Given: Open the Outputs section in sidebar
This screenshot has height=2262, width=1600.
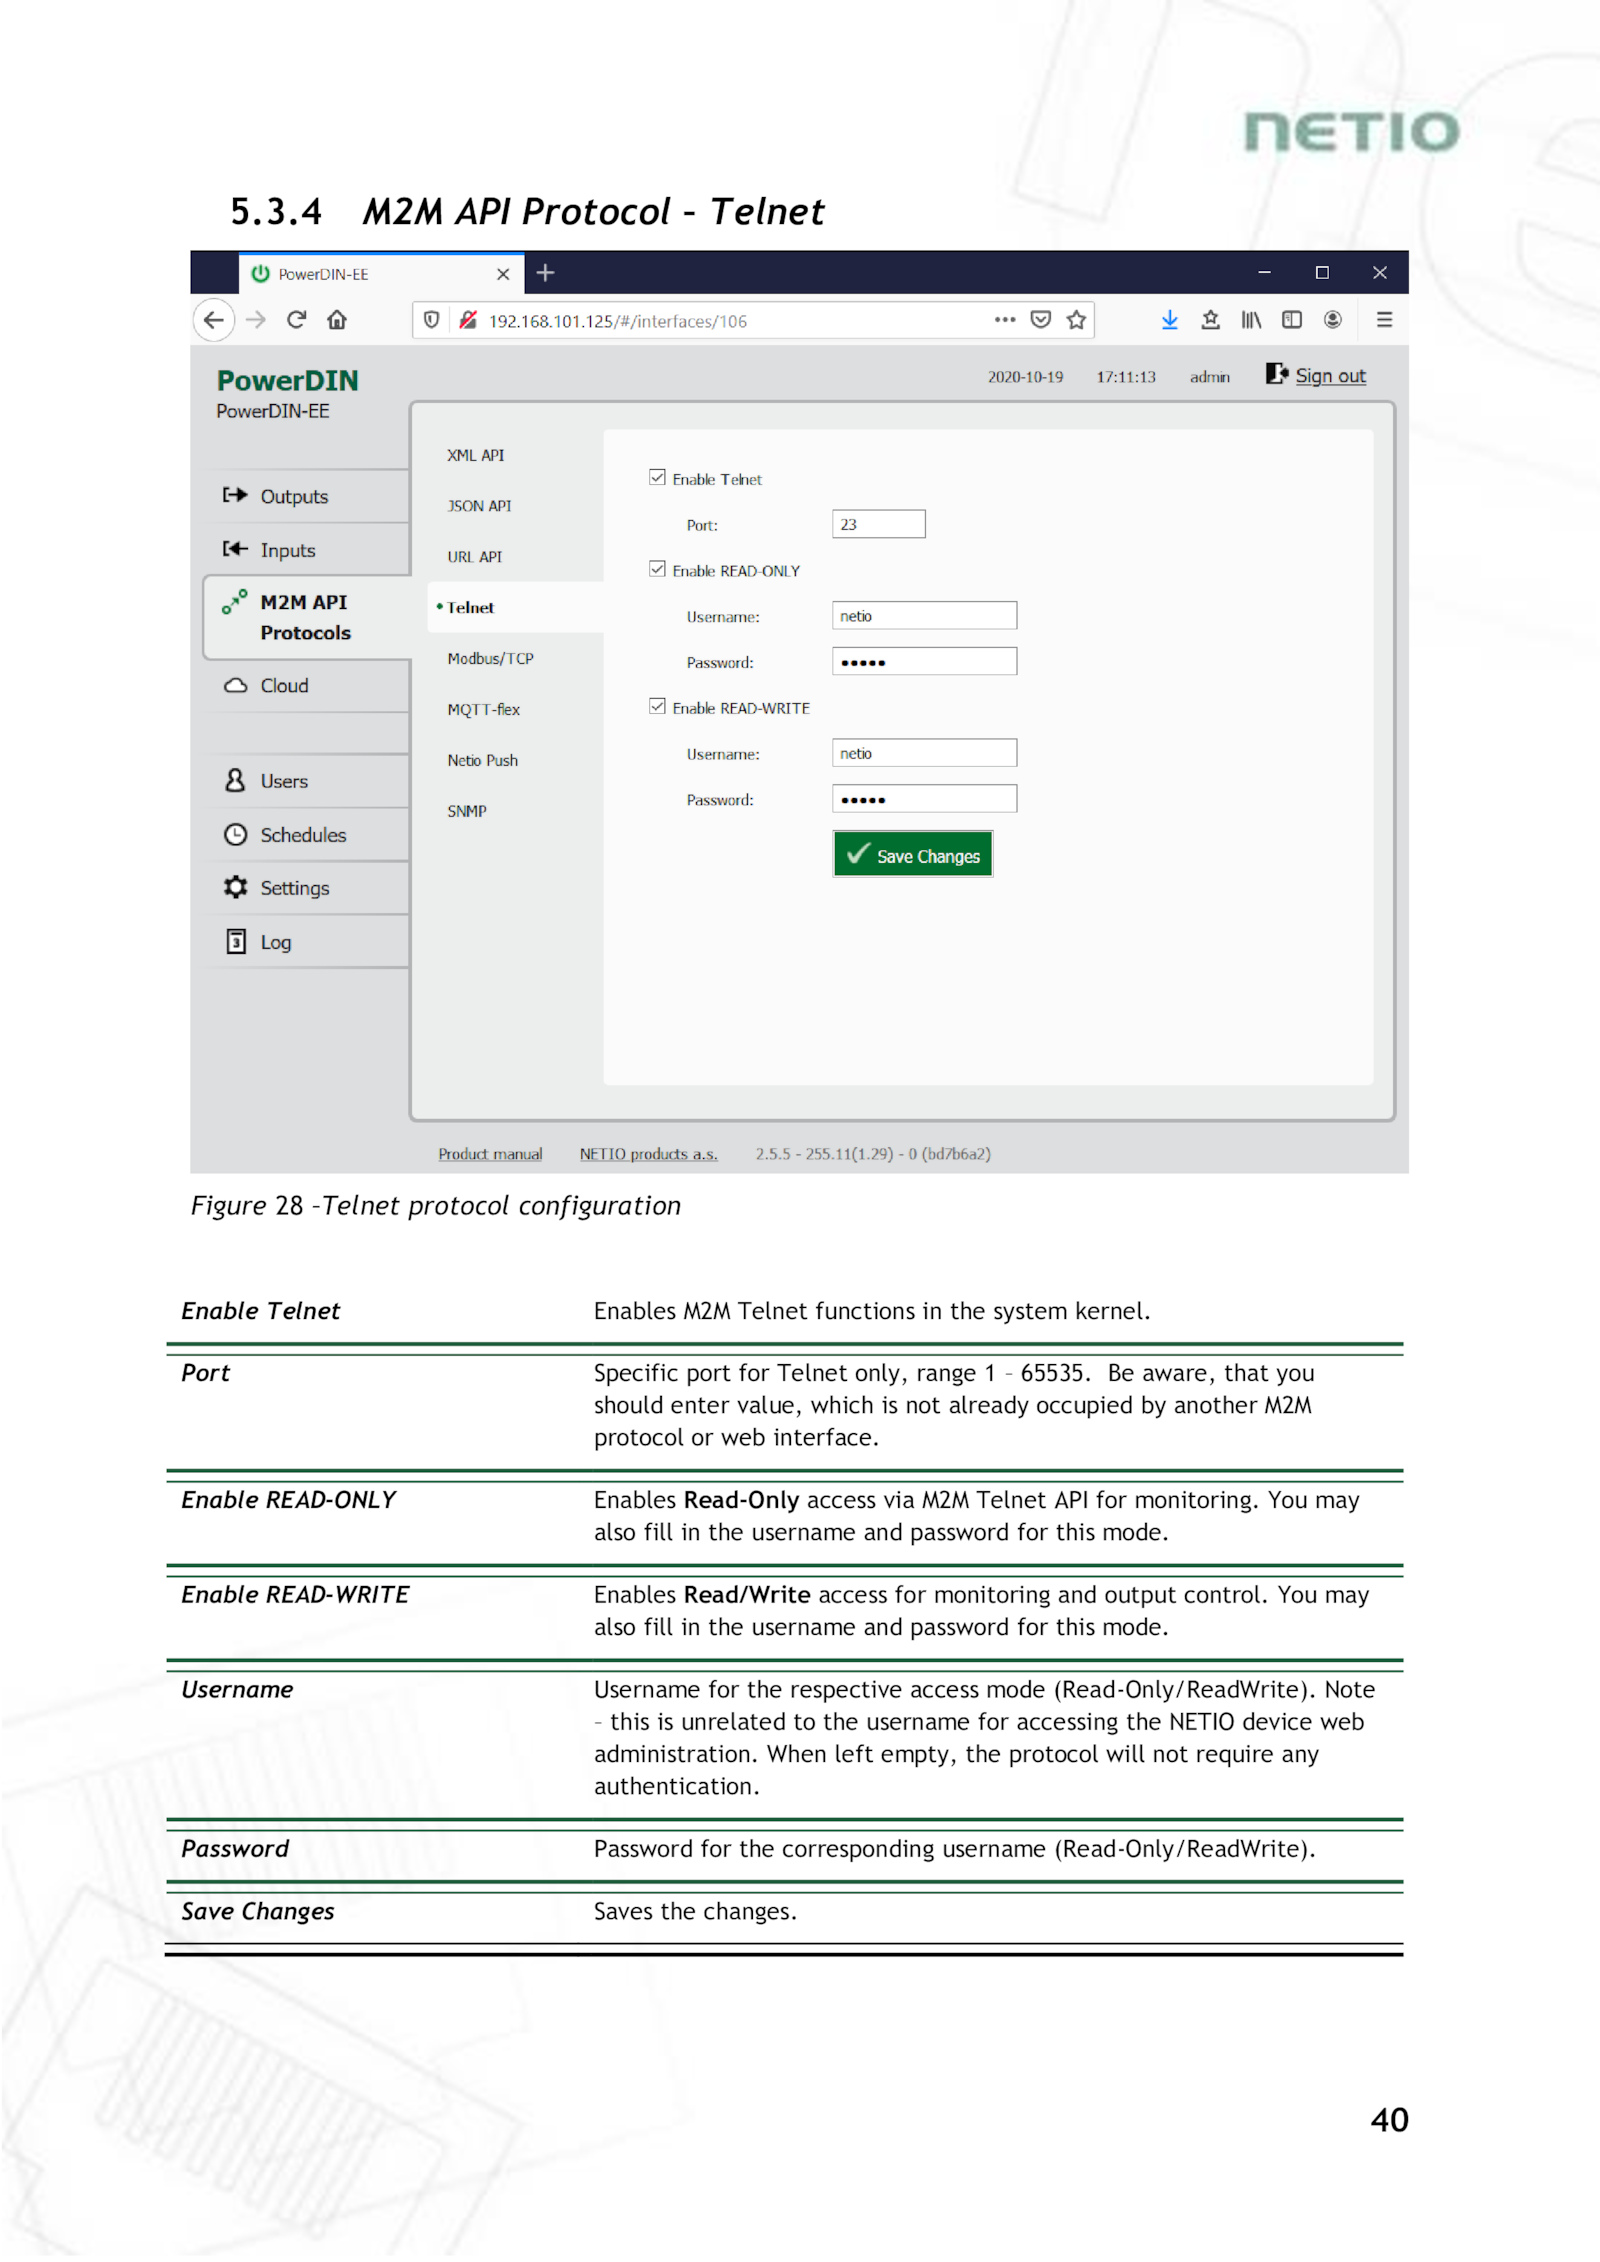Looking at the screenshot, I should point(294,496).
